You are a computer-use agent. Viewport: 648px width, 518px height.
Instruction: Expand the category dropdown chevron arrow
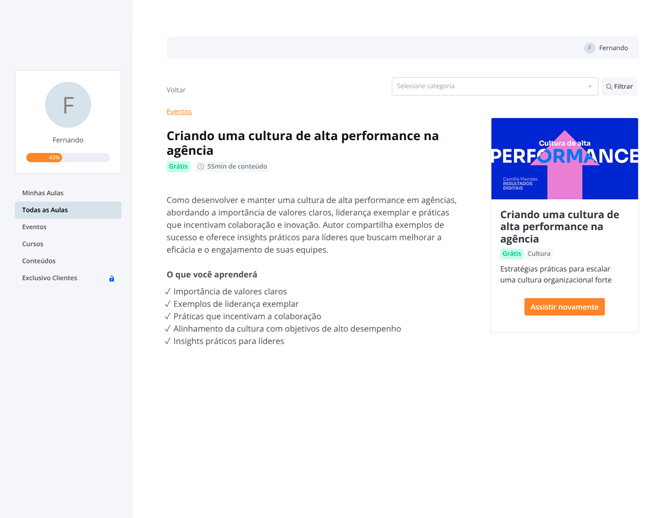pyautogui.click(x=589, y=87)
